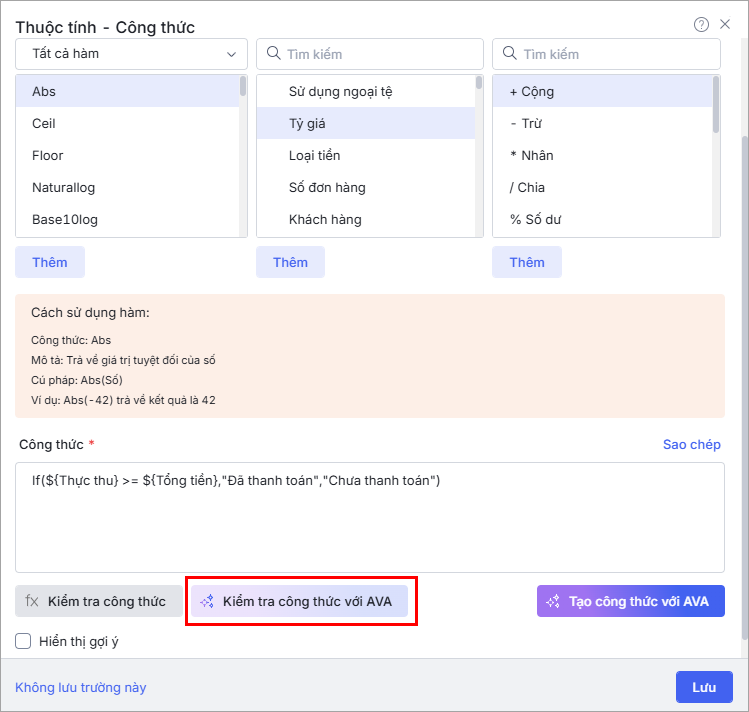Viewport: 749px width, 712px height.
Task: Click sparkle icon on Kiểm tra công thức với AVA
Action: [207, 601]
